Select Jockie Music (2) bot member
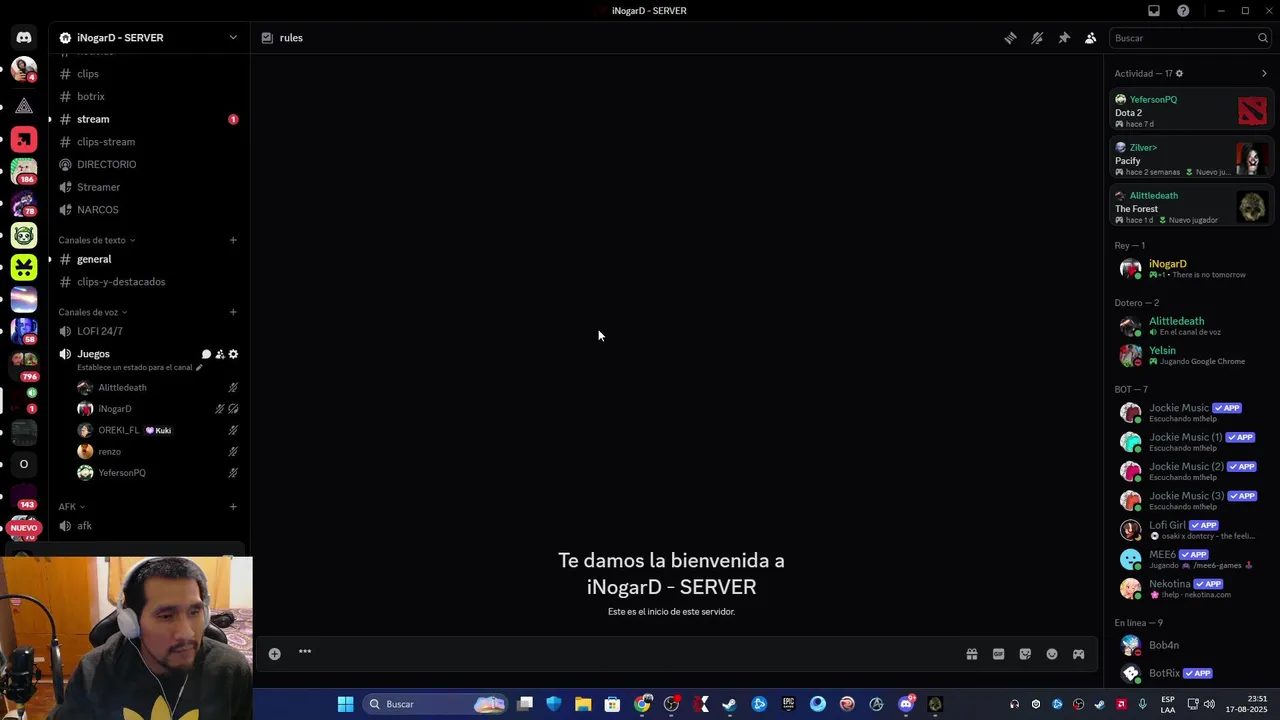 click(1191, 471)
